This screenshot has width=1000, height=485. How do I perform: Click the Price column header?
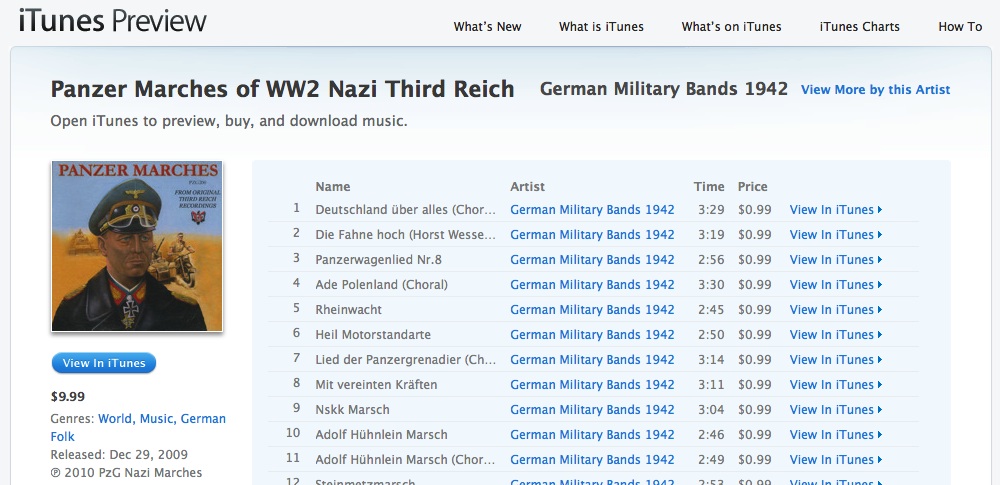tap(752, 187)
